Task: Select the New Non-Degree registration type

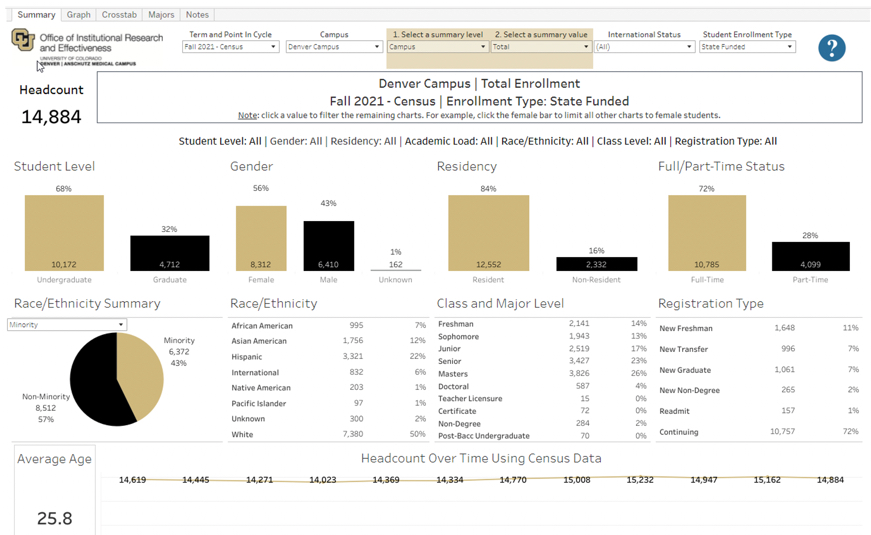Action: (x=759, y=390)
